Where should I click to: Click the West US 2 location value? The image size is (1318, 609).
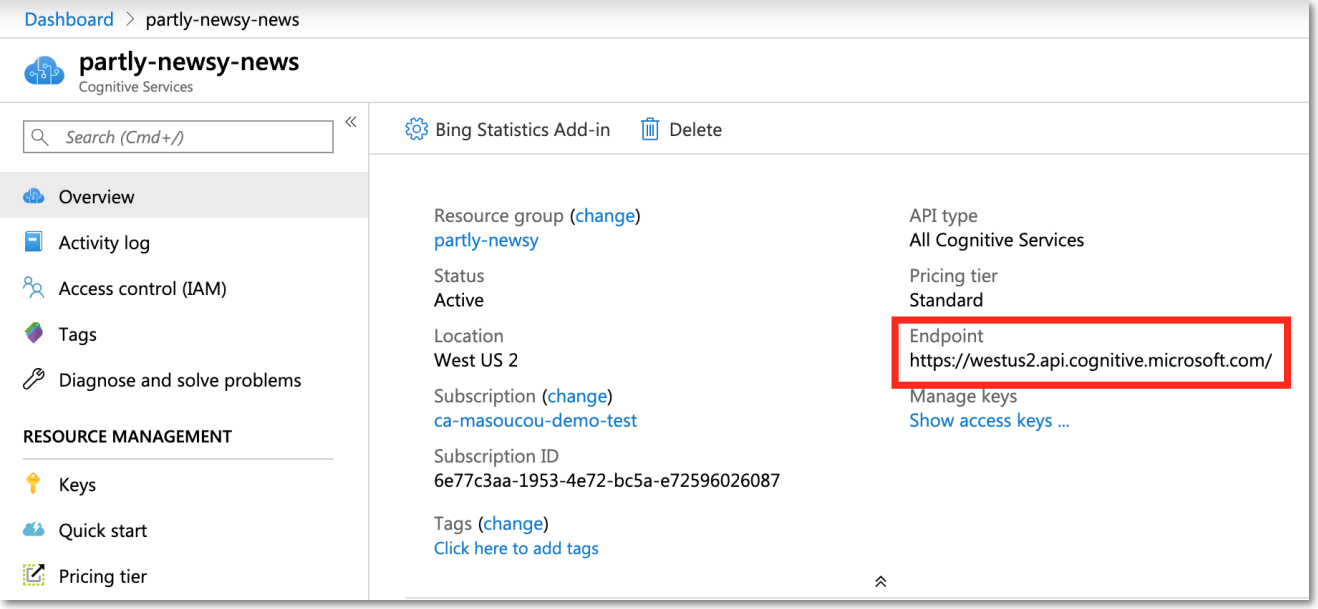476,360
